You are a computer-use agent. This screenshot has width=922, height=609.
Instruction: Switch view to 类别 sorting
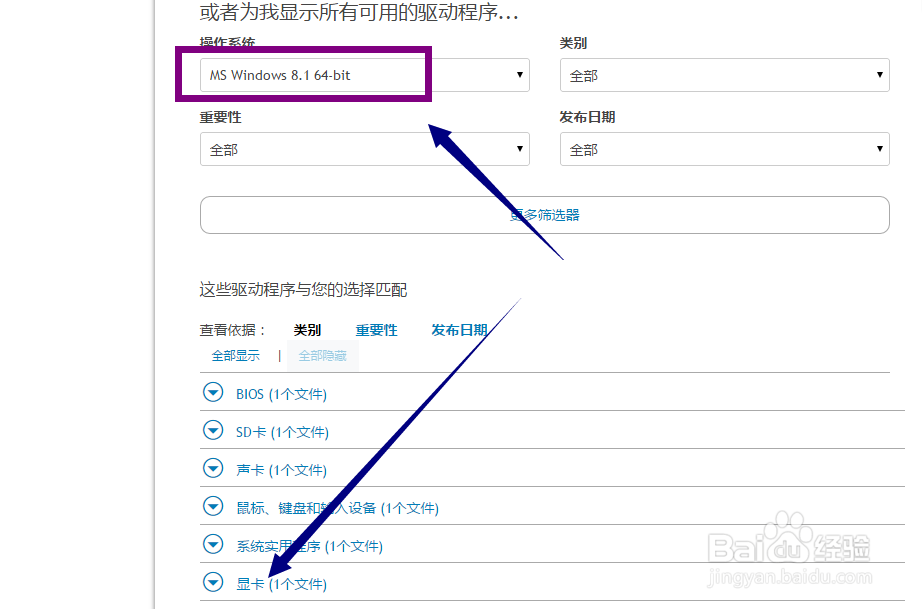pyautogui.click(x=306, y=330)
